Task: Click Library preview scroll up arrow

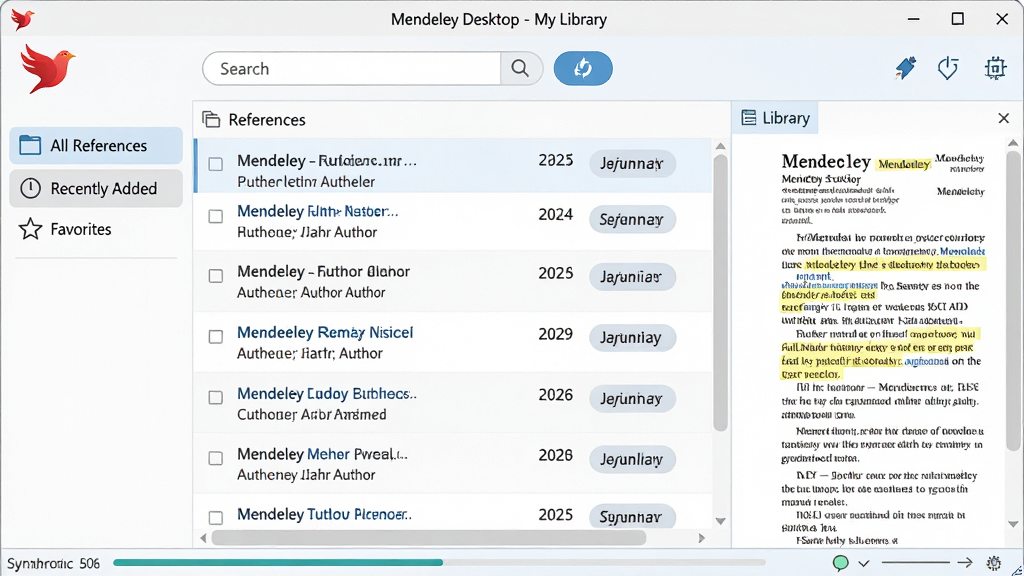Action: tap(1013, 143)
